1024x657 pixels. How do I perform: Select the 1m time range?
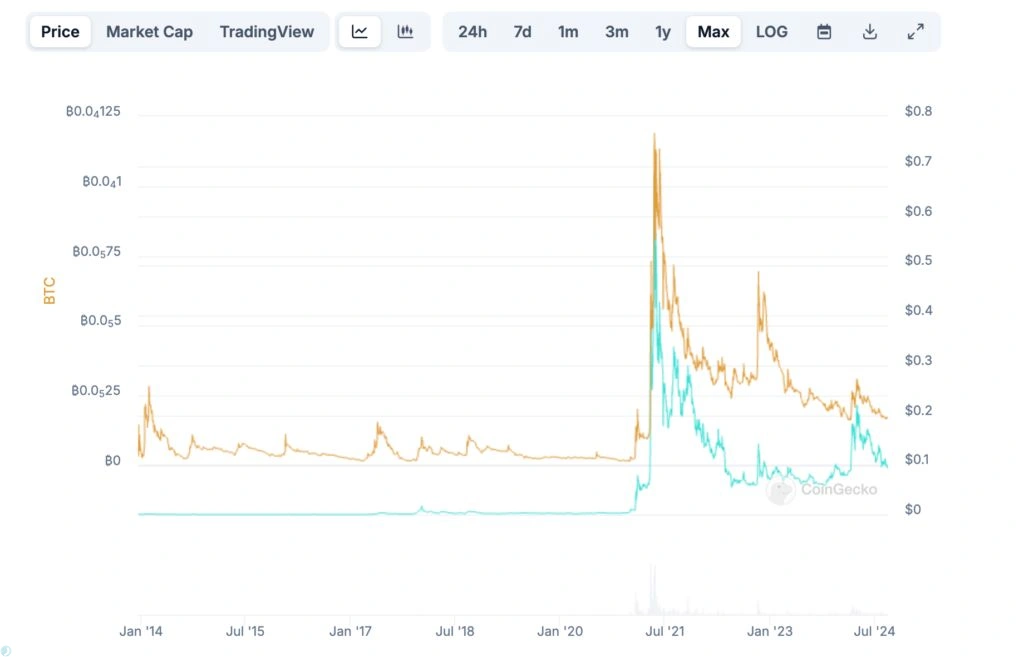pos(567,31)
